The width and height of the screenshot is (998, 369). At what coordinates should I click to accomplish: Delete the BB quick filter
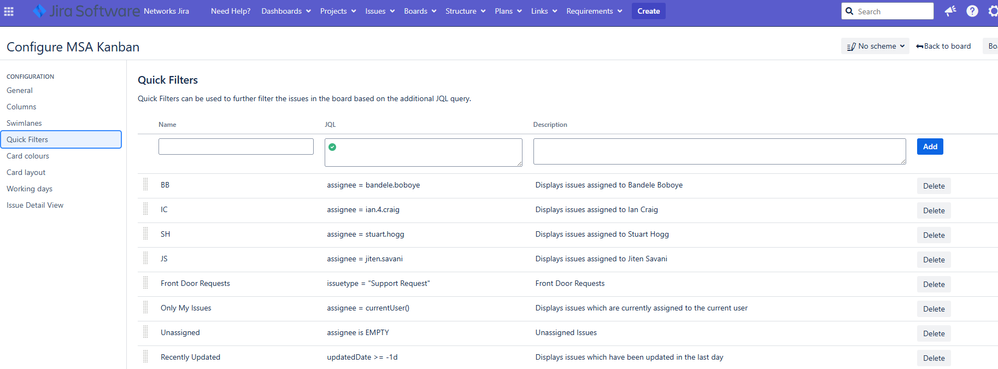[x=934, y=186]
